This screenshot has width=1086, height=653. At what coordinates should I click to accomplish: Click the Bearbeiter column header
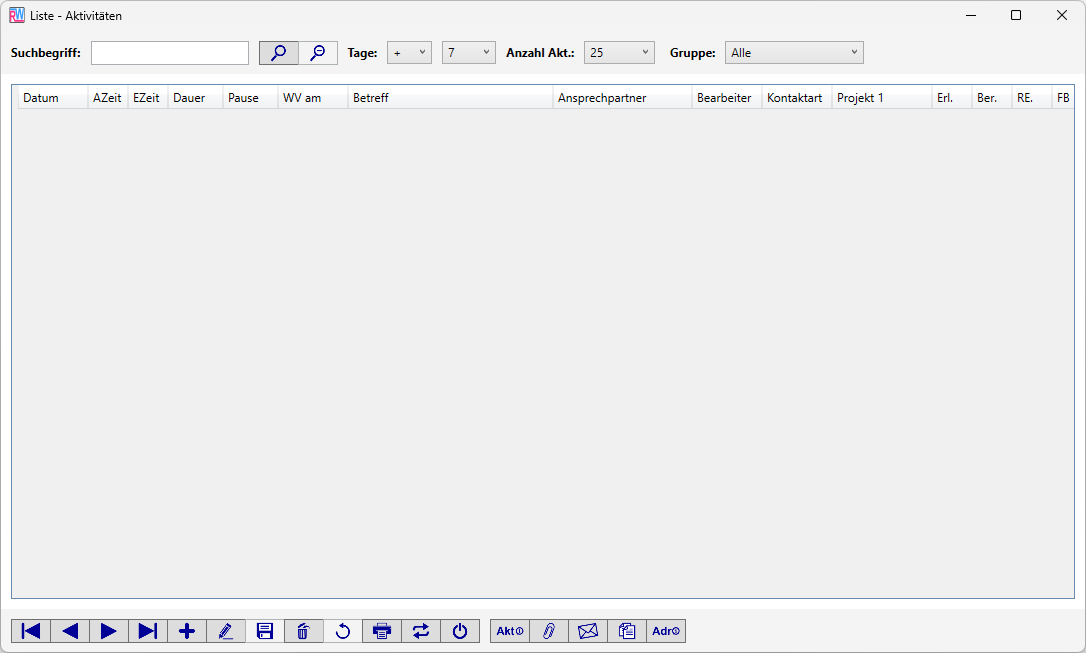727,98
